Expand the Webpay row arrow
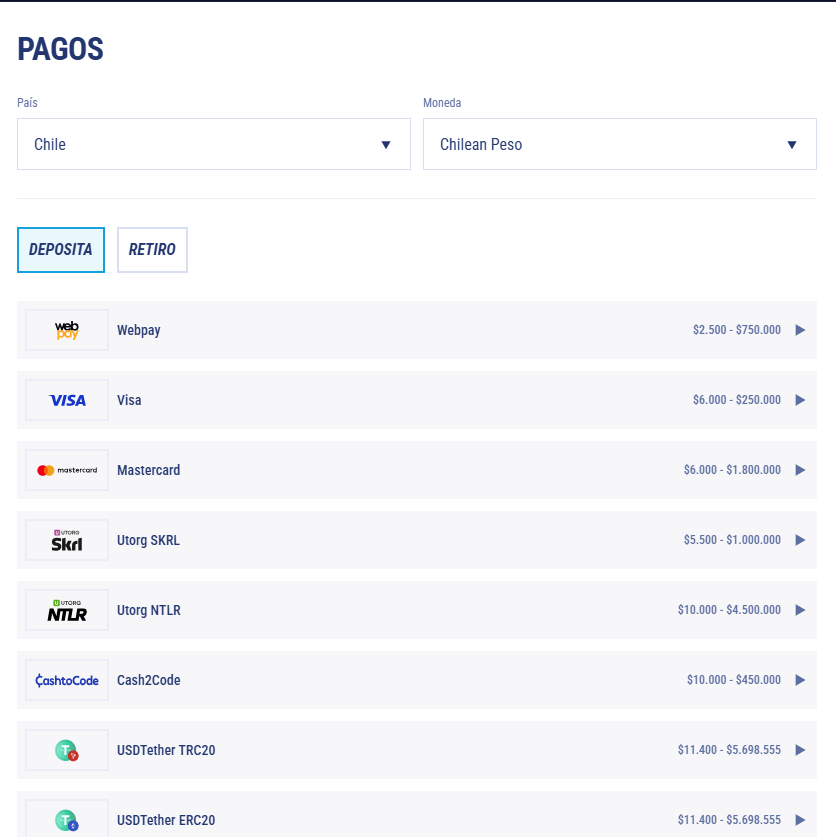836x837 pixels. tap(800, 330)
